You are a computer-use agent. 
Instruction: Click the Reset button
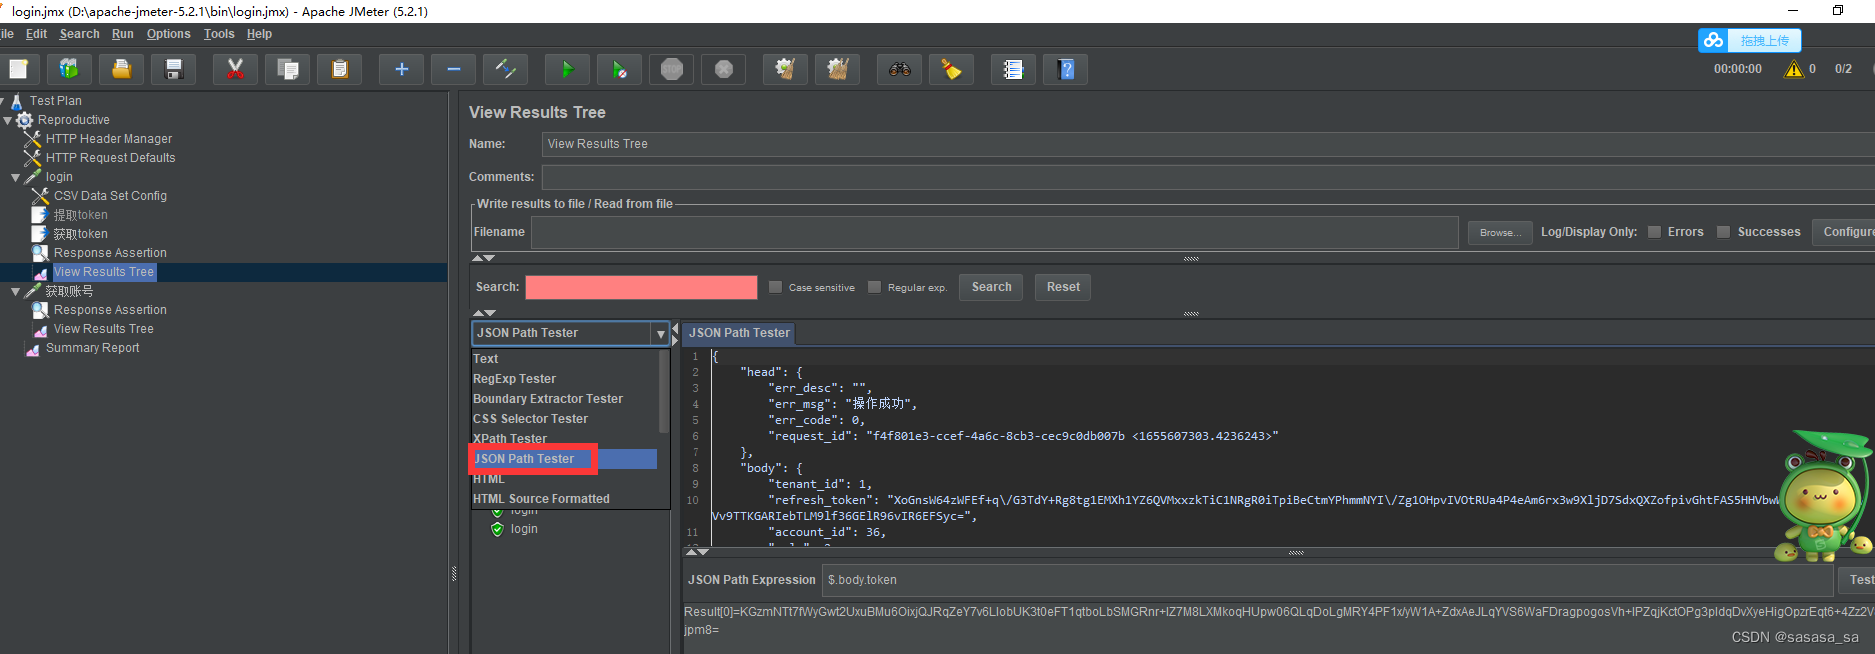1063,287
